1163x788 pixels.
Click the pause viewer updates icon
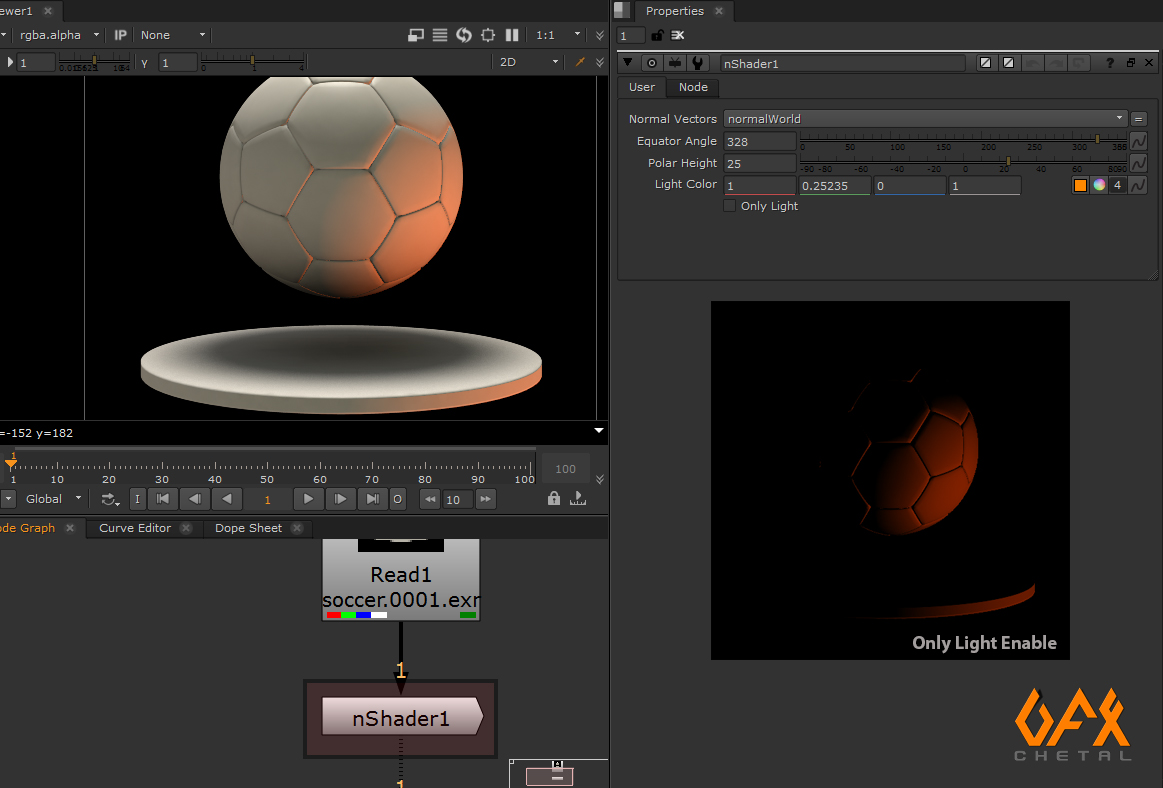[x=511, y=35]
